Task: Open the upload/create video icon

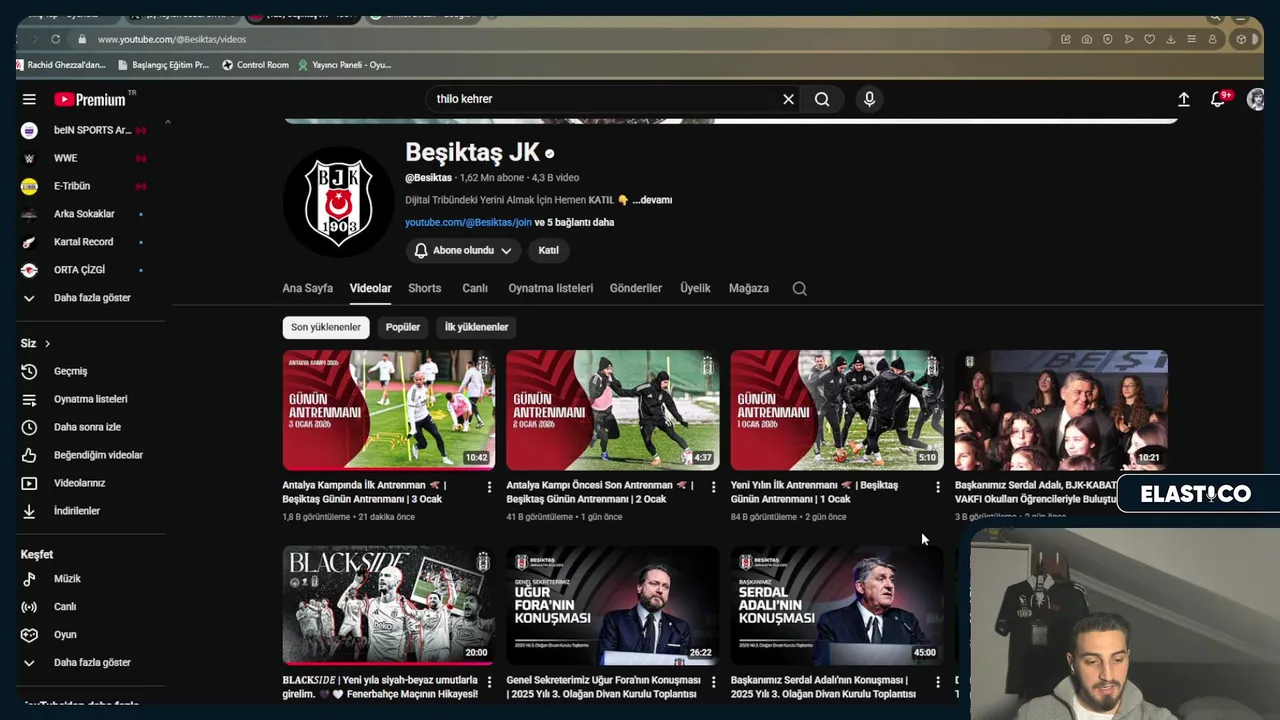Action: click(1184, 99)
